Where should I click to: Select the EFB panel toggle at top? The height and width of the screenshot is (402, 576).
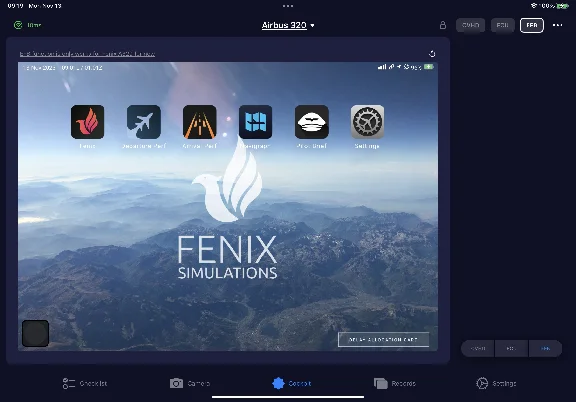(532, 25)
